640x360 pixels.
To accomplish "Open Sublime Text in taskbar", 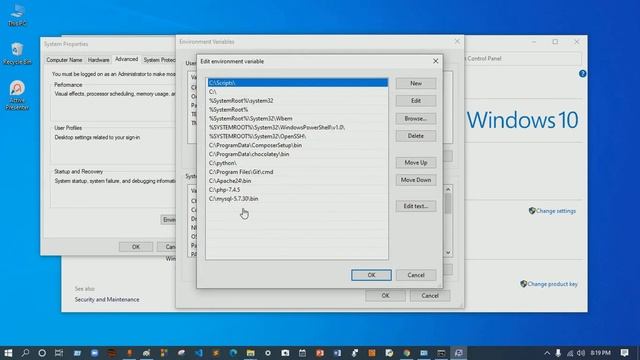I will (216, 353).
